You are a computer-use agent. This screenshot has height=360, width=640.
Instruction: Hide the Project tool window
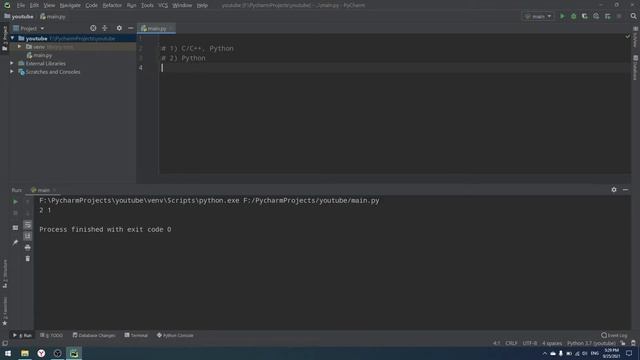pyautogui.click(x=131, y=28)
